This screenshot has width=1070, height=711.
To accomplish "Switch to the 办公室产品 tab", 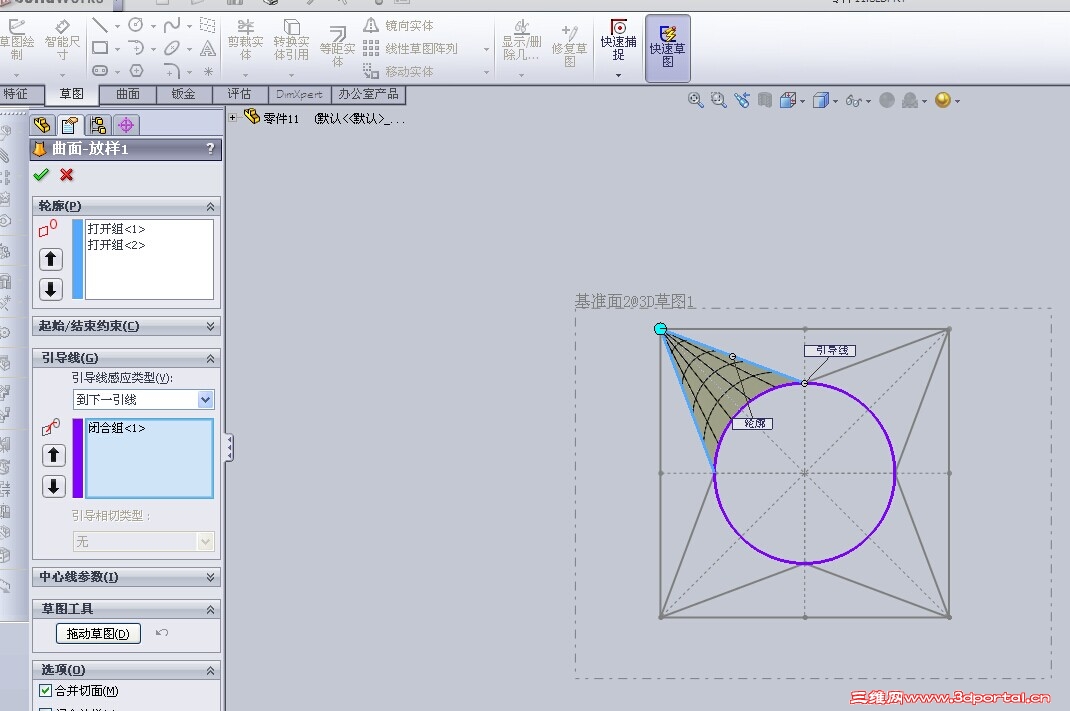I will [x=368, y=94].
